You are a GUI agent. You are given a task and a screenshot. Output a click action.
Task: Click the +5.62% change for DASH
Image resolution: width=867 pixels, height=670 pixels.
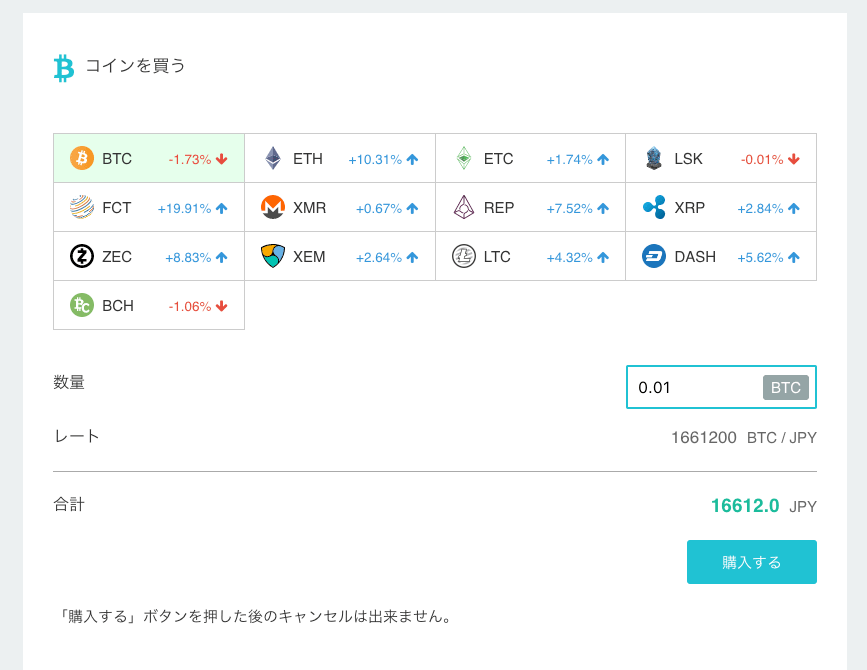pos(760,258)
